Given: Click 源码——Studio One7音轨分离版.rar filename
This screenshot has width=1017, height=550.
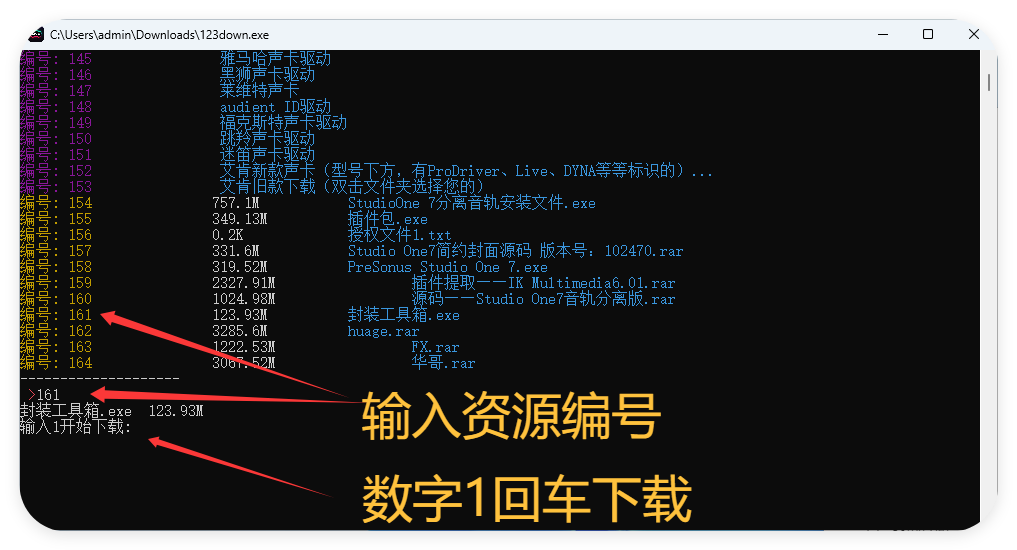Looking at the screenshot, I should [x=543, y=299].
